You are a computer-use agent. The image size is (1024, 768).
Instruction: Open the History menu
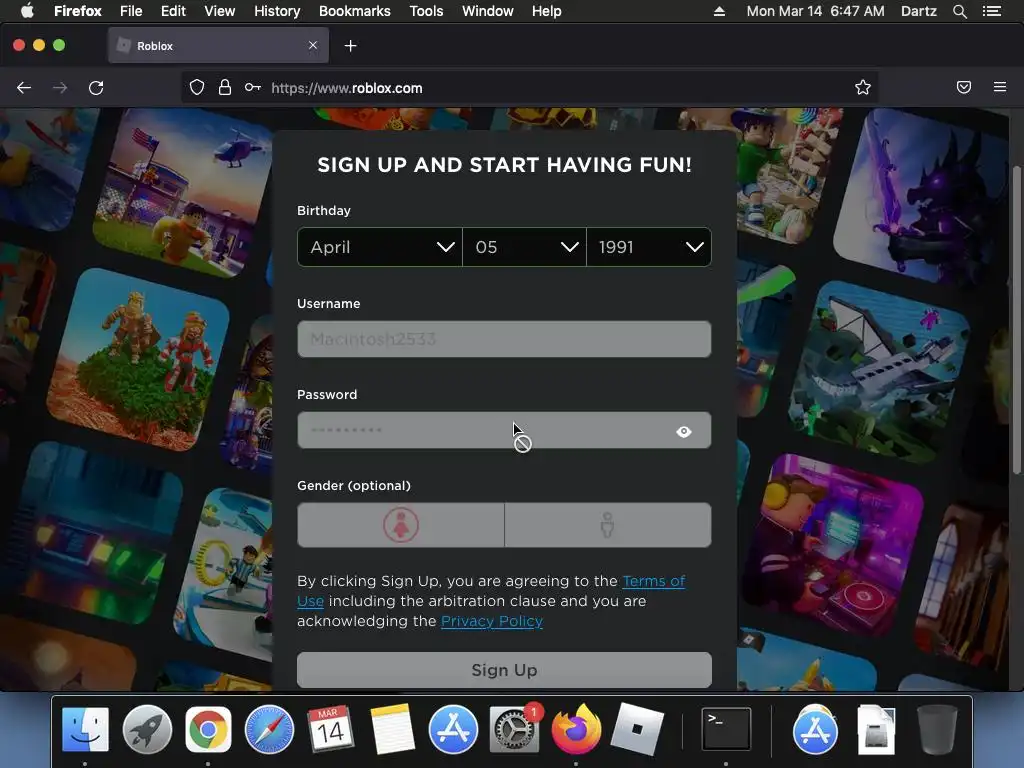pos(277,11)
